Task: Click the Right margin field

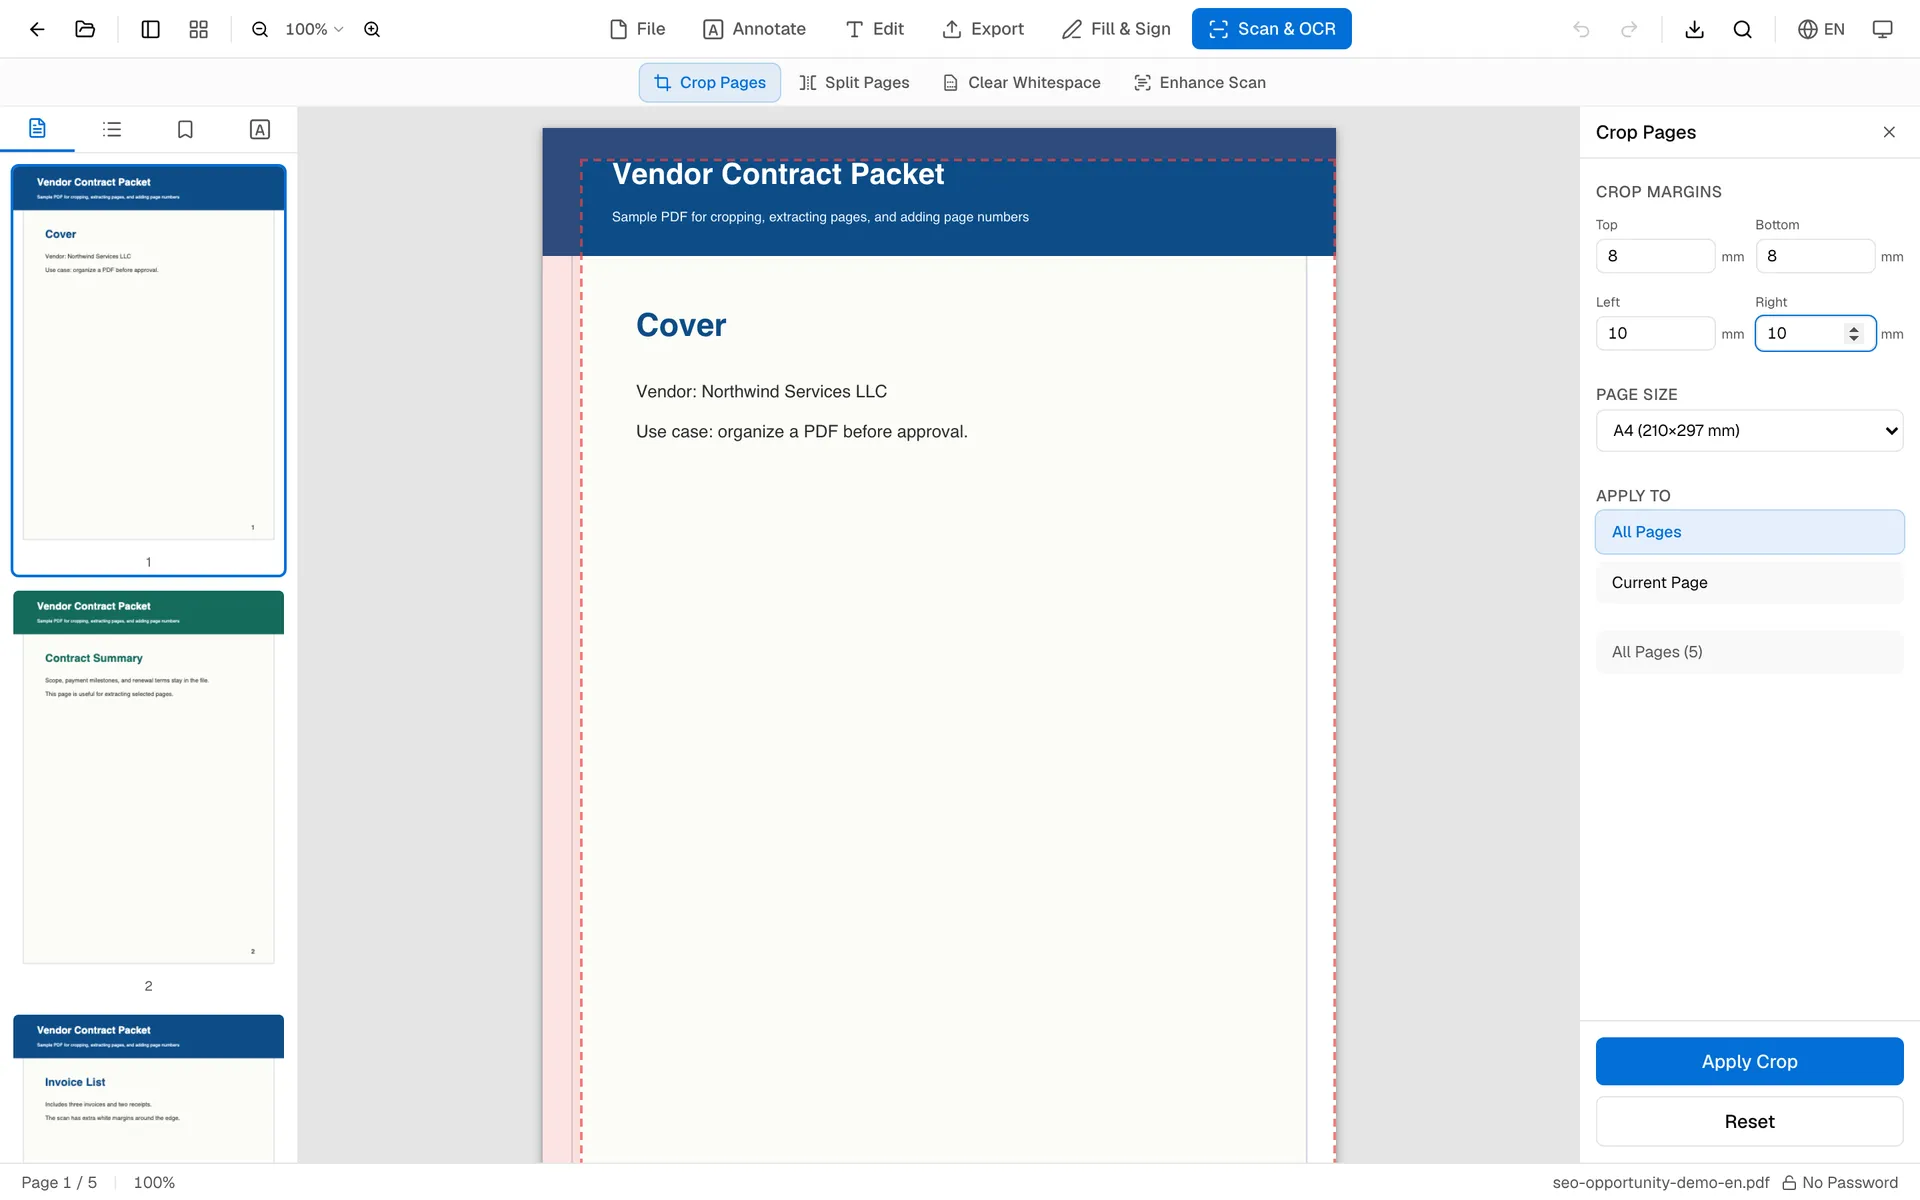Action: (x=1815, y=333)
